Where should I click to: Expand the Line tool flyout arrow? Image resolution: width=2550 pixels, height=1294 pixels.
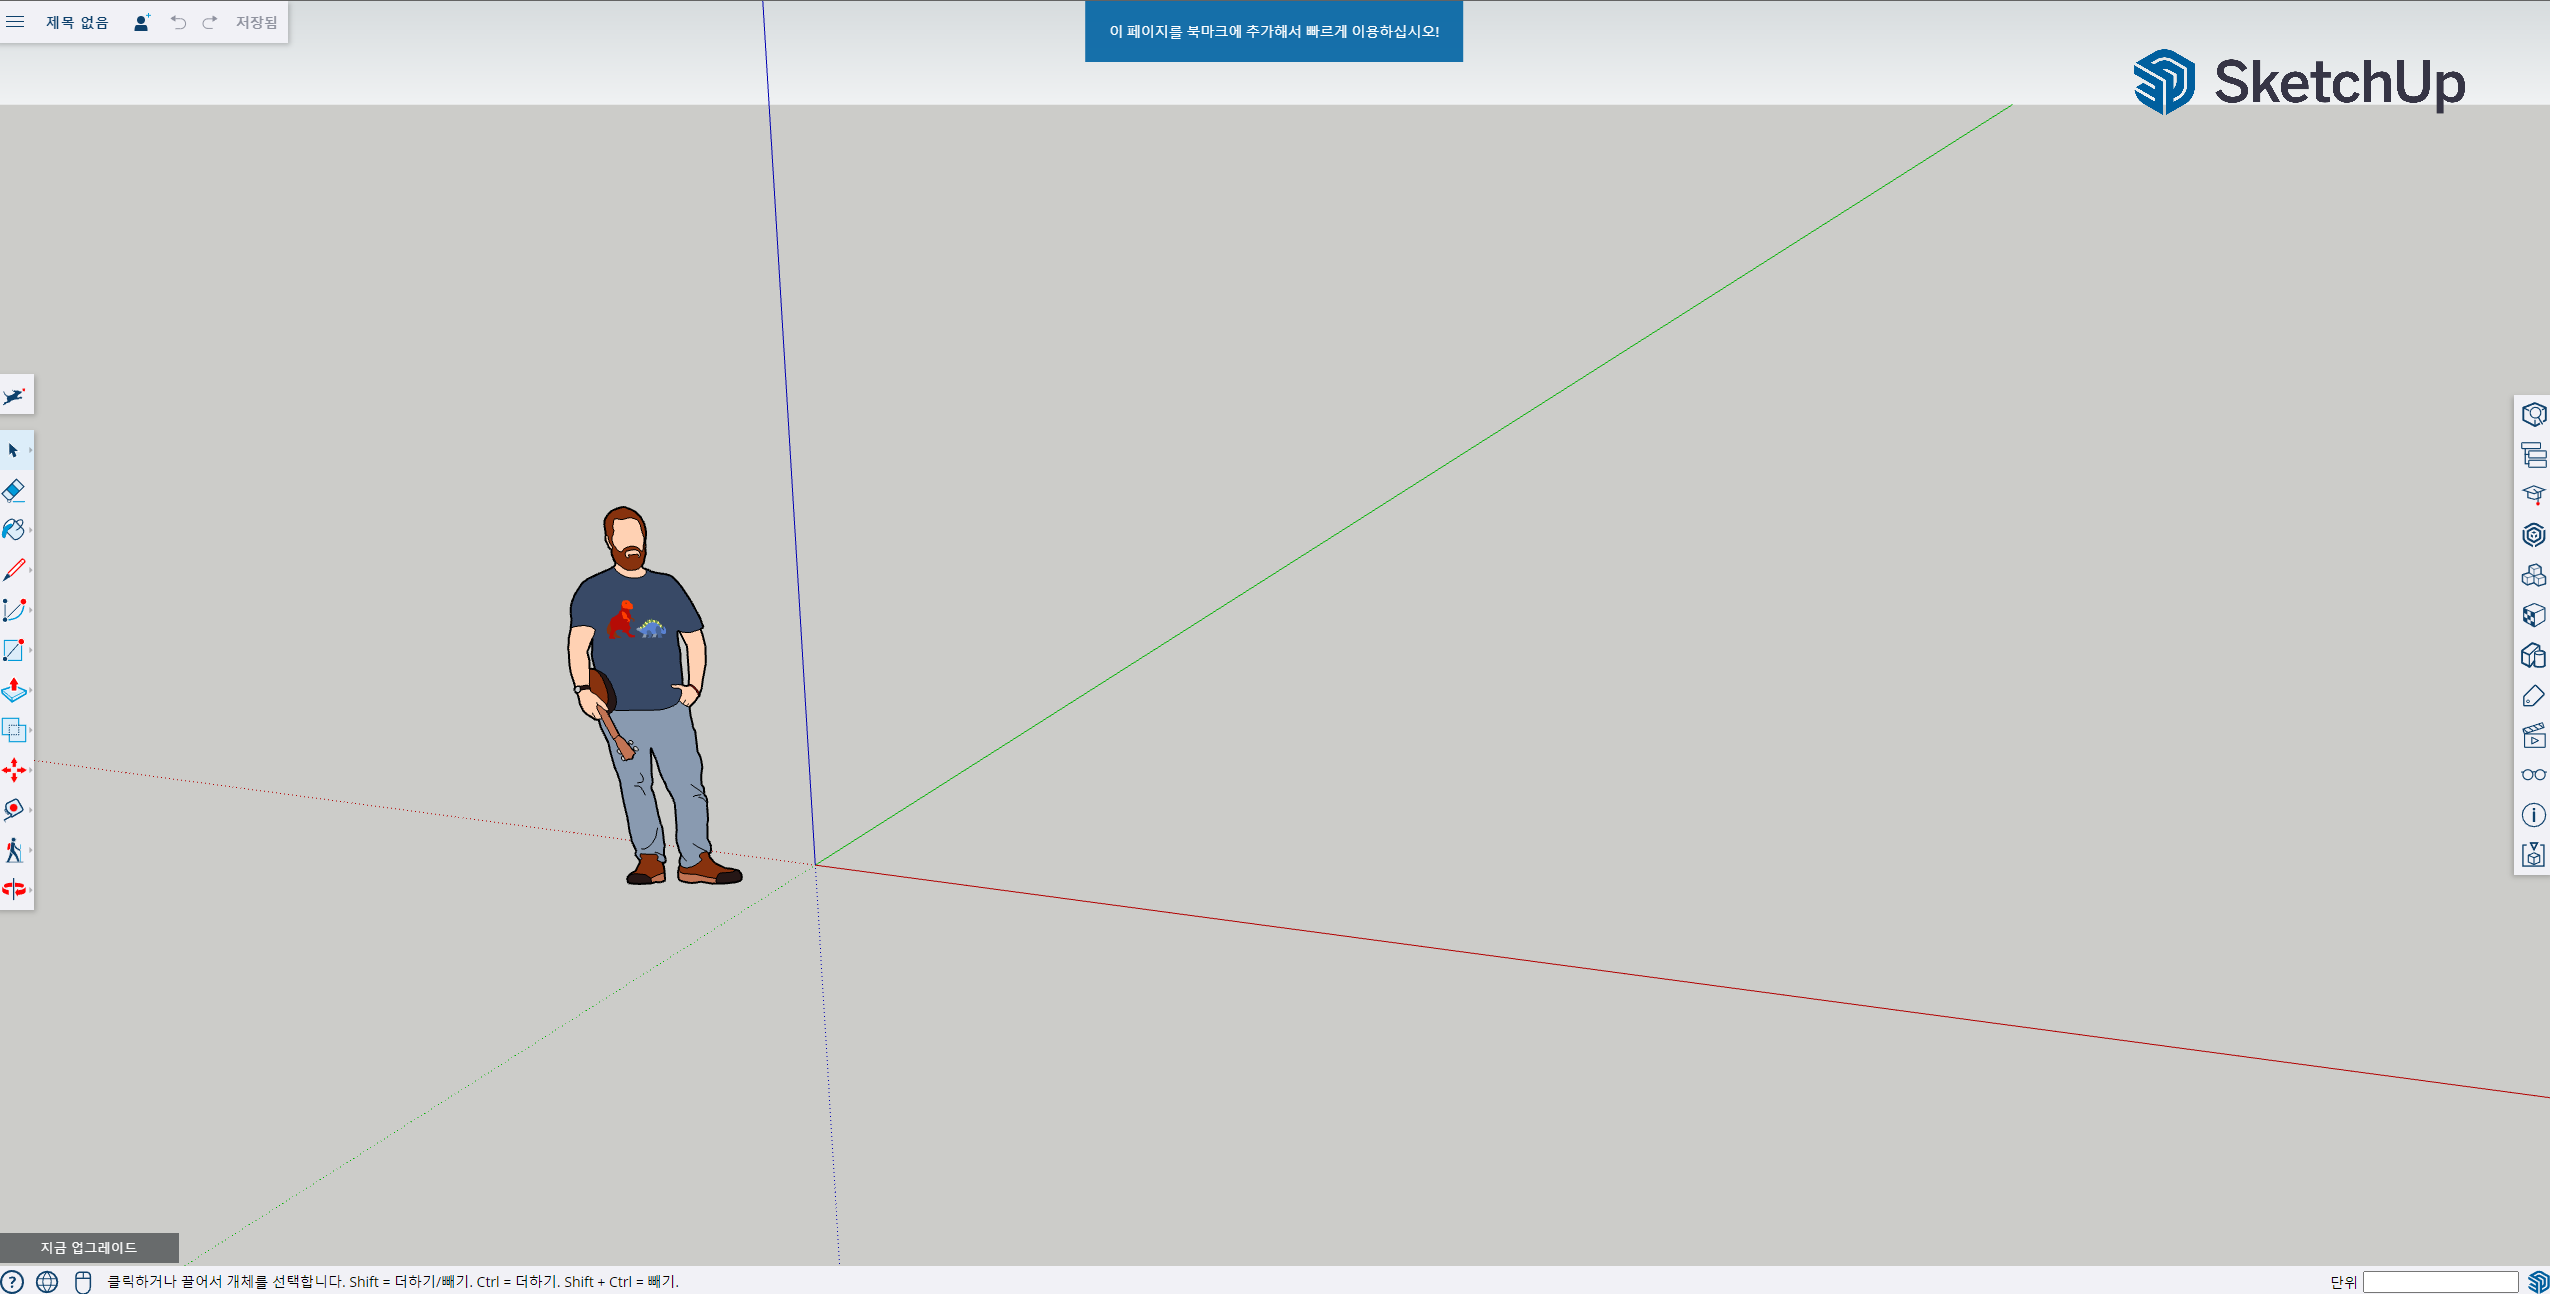(31, 570)
